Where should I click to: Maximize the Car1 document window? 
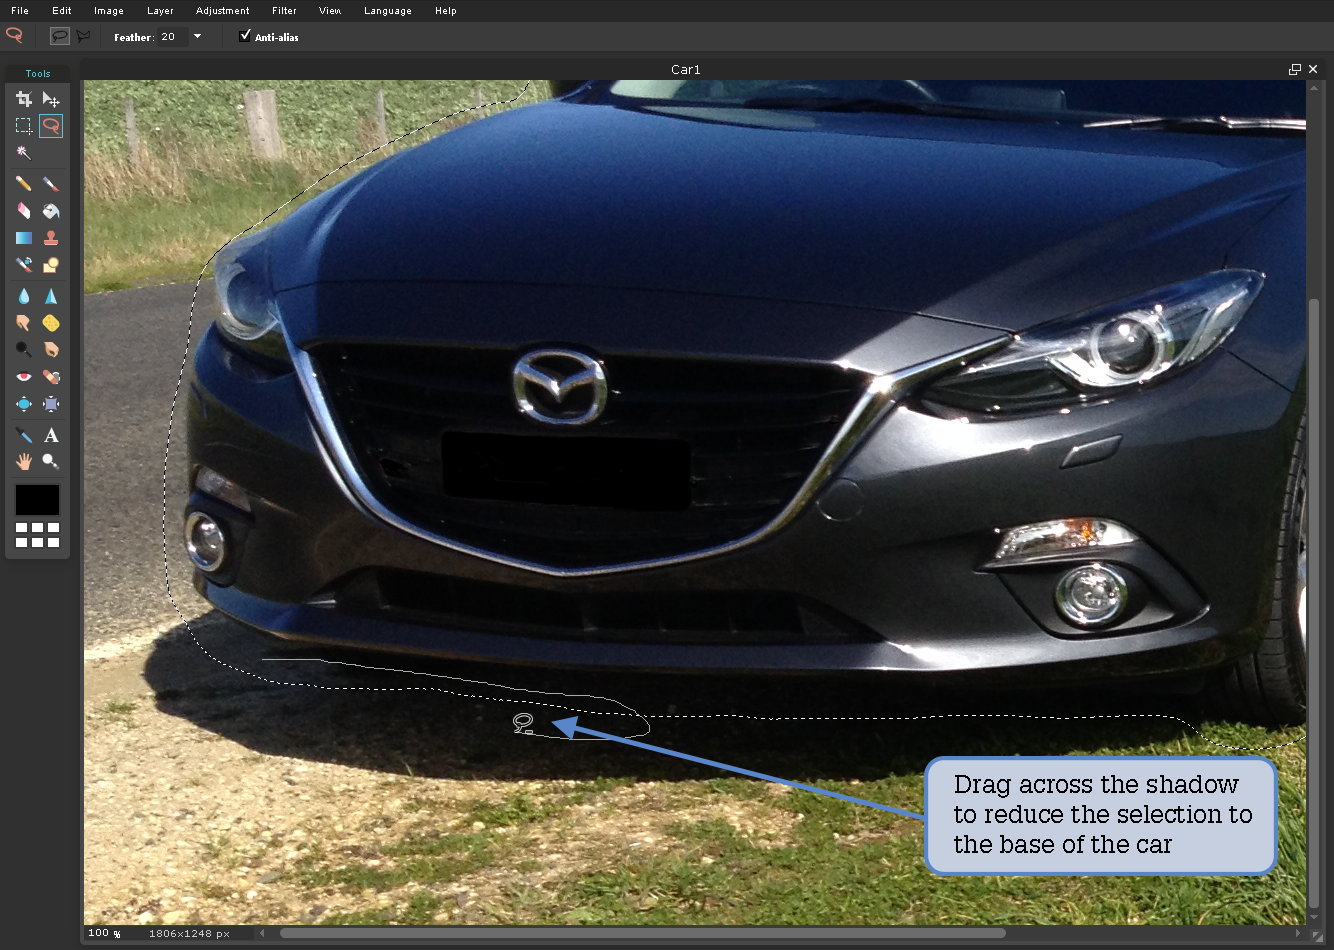1295,69
